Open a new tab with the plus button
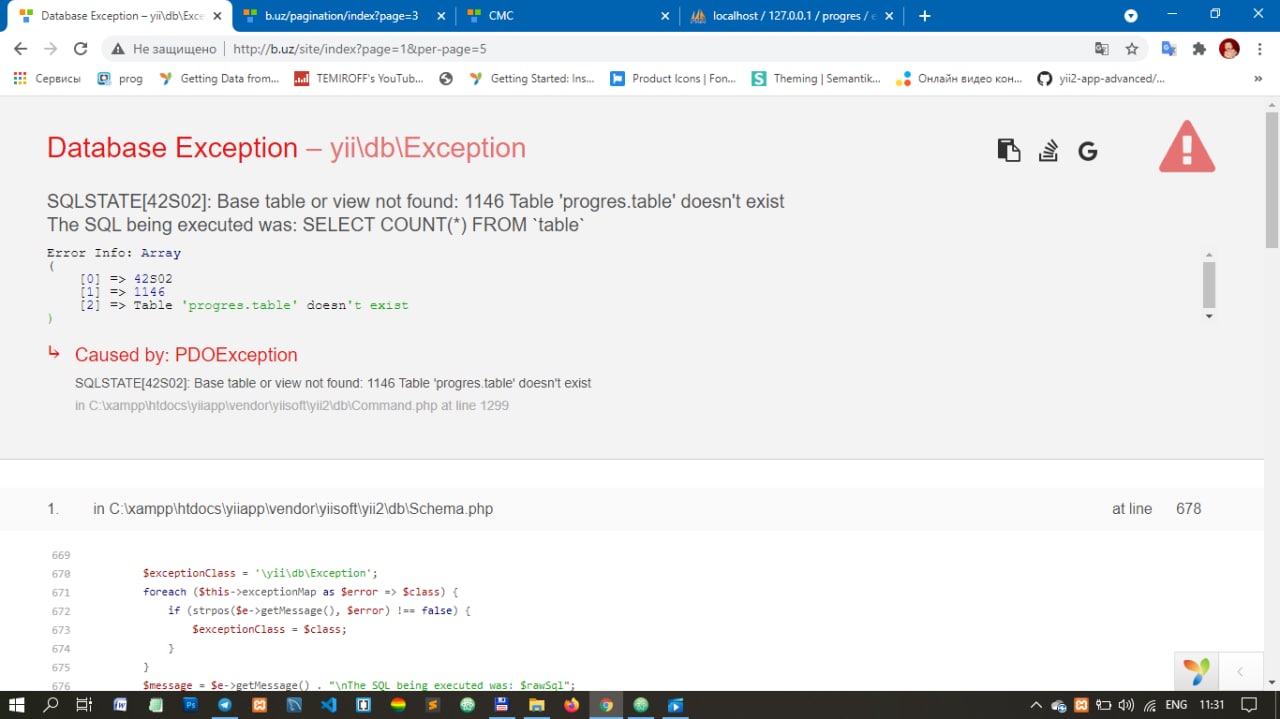This screenshot has height=719, width=1280. (x=924, y=16)
